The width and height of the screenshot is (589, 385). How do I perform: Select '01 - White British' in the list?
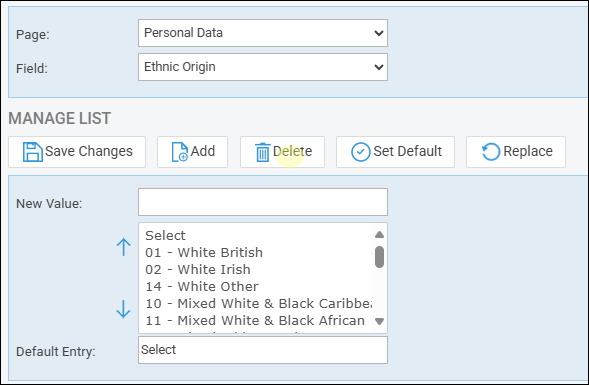(x=204, y=252)
